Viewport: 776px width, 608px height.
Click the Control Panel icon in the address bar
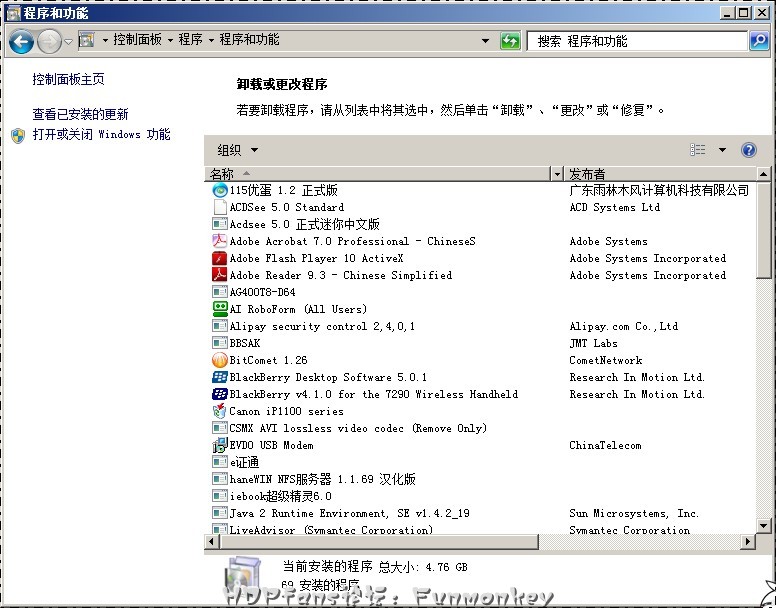[87, 40]
